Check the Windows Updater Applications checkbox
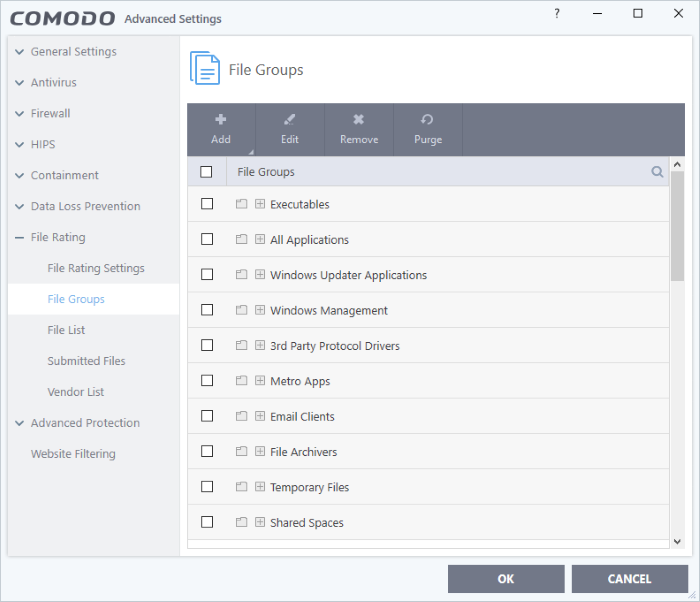The image size is (700, 602). [207, 274]
